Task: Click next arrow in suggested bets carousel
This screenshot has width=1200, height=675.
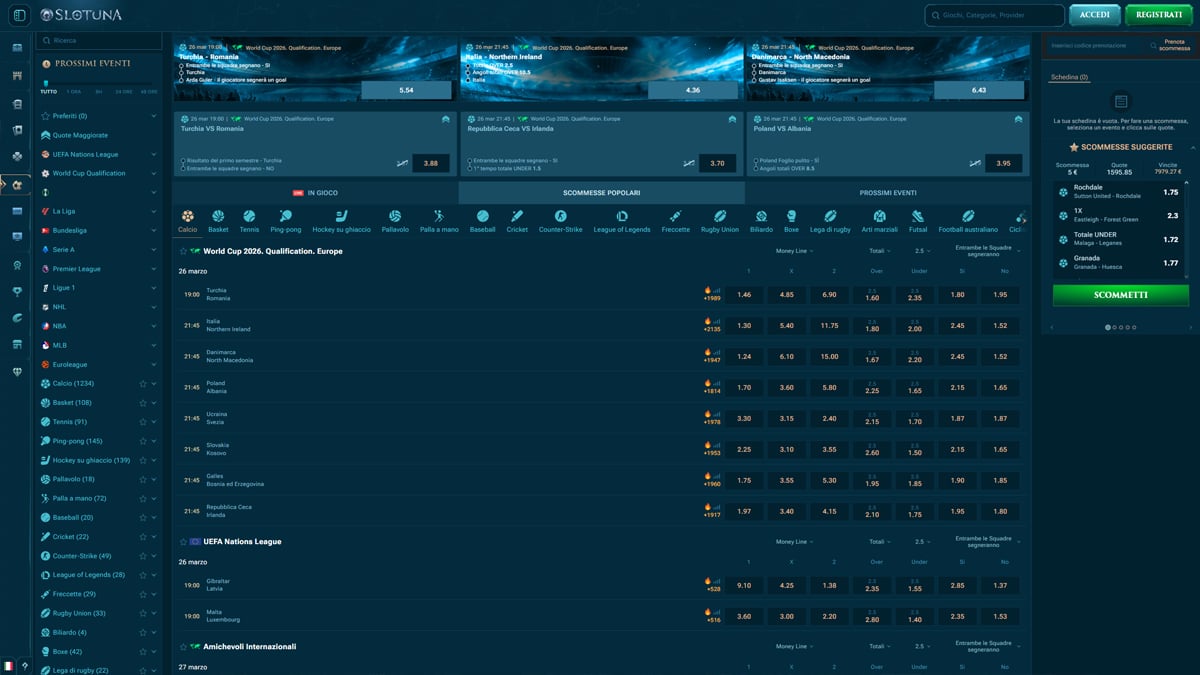Action: pos(1190,327)
